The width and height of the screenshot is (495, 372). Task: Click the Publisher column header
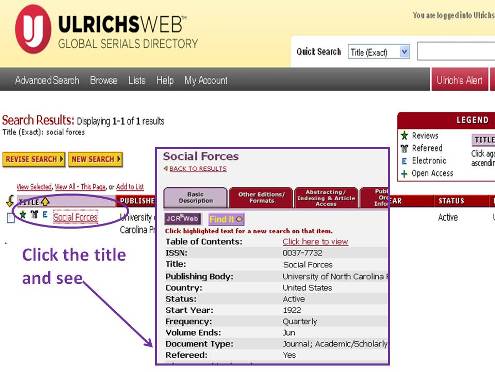point(137,201)
